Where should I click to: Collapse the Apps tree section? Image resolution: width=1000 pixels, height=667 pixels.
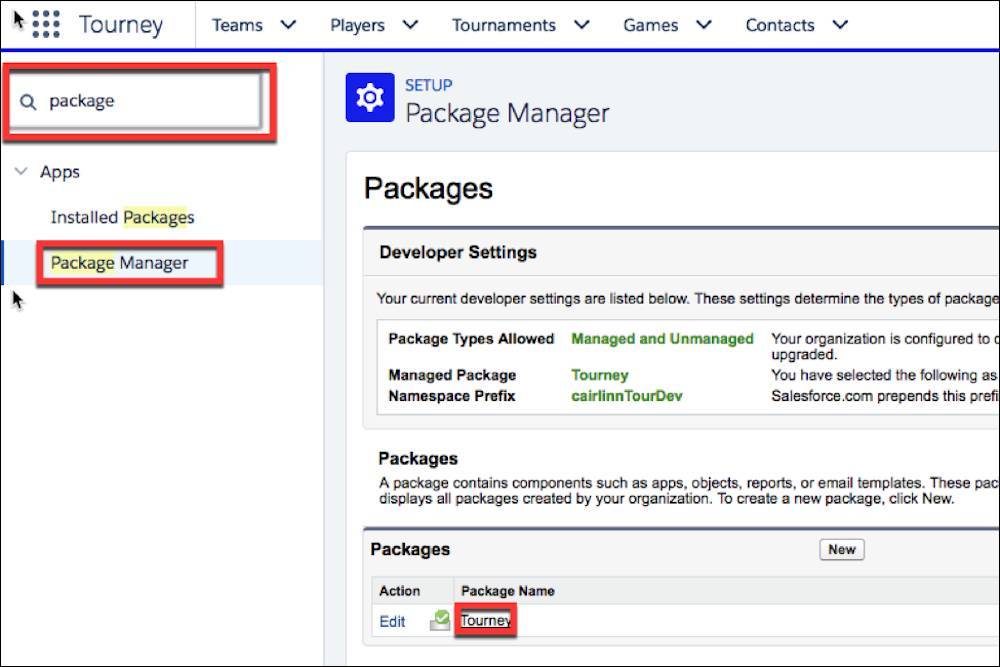tap(22, 171)
